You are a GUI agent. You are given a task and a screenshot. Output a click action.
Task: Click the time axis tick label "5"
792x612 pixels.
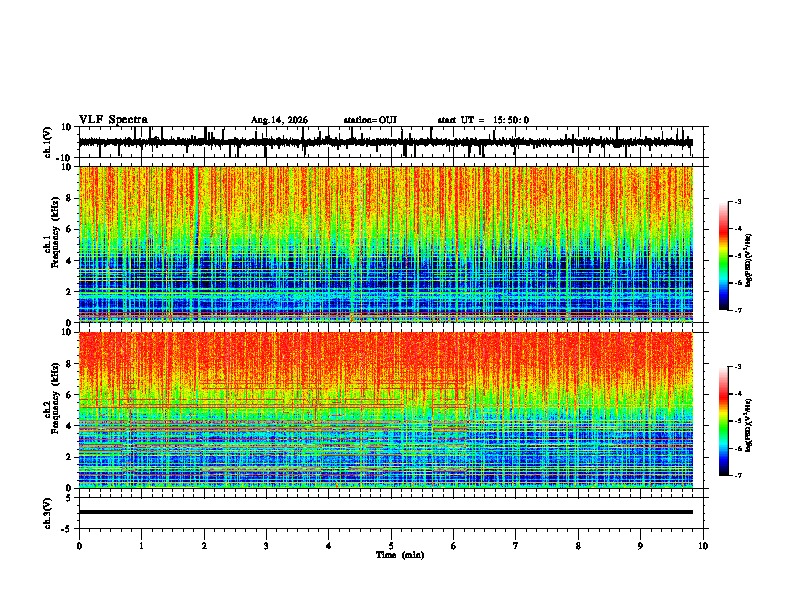tap(391, 546)
